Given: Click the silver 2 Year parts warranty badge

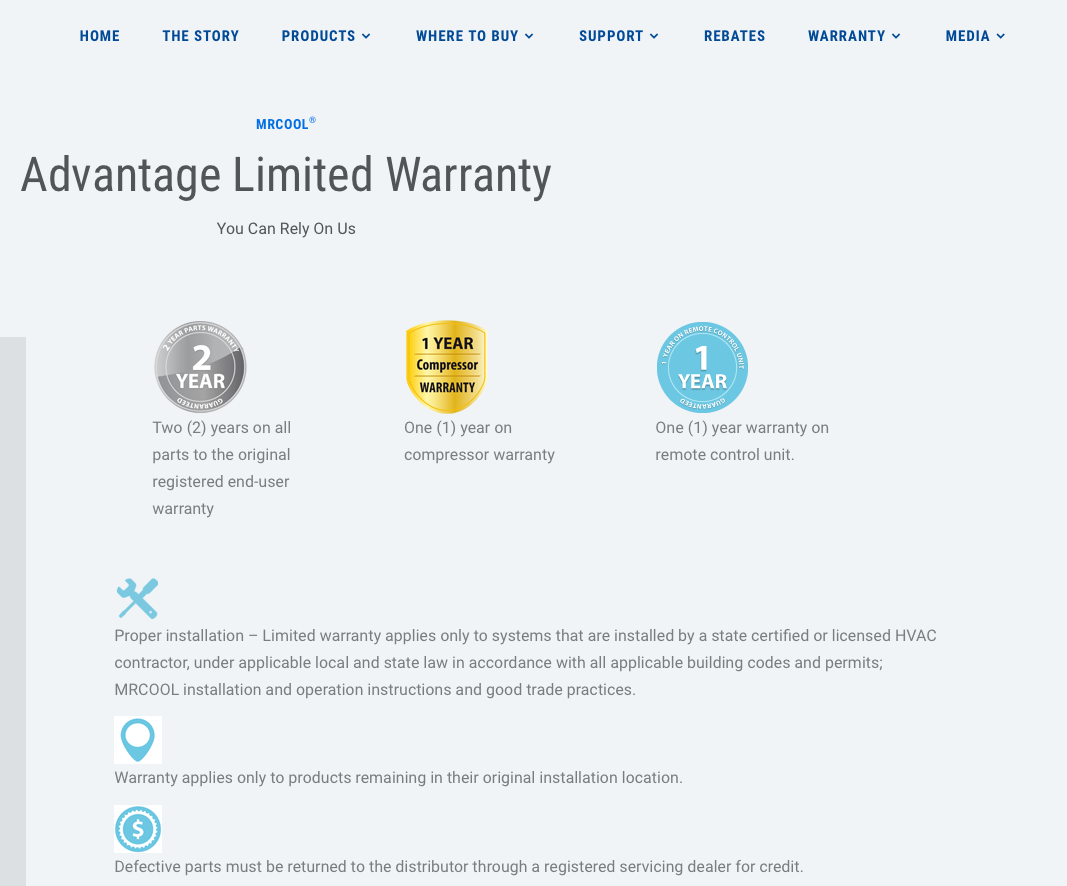Looking at the screenshot, I should (x=200, y=367).
